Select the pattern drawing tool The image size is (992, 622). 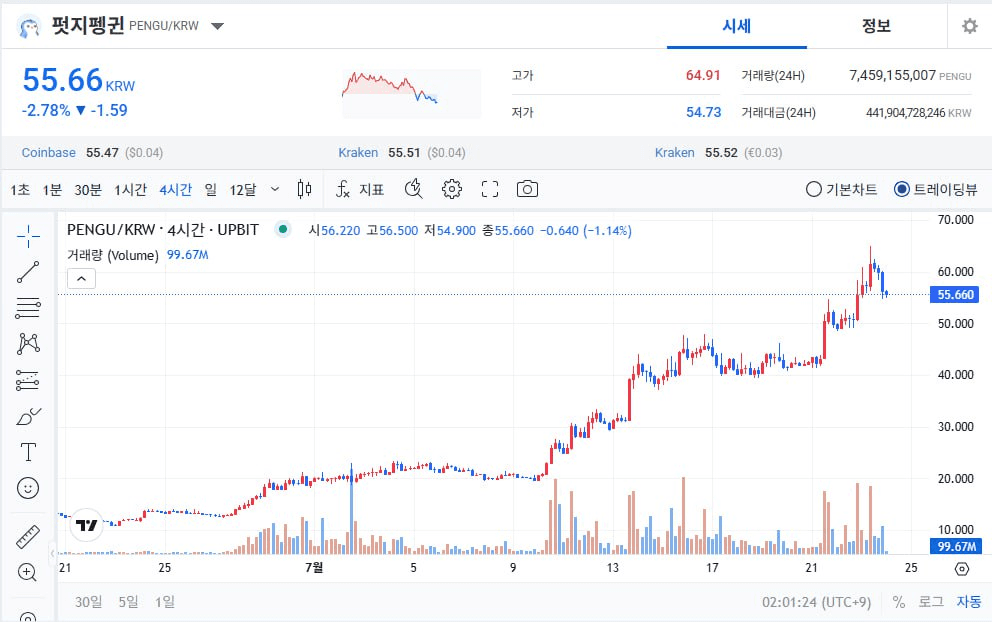[x=28, y=344]
